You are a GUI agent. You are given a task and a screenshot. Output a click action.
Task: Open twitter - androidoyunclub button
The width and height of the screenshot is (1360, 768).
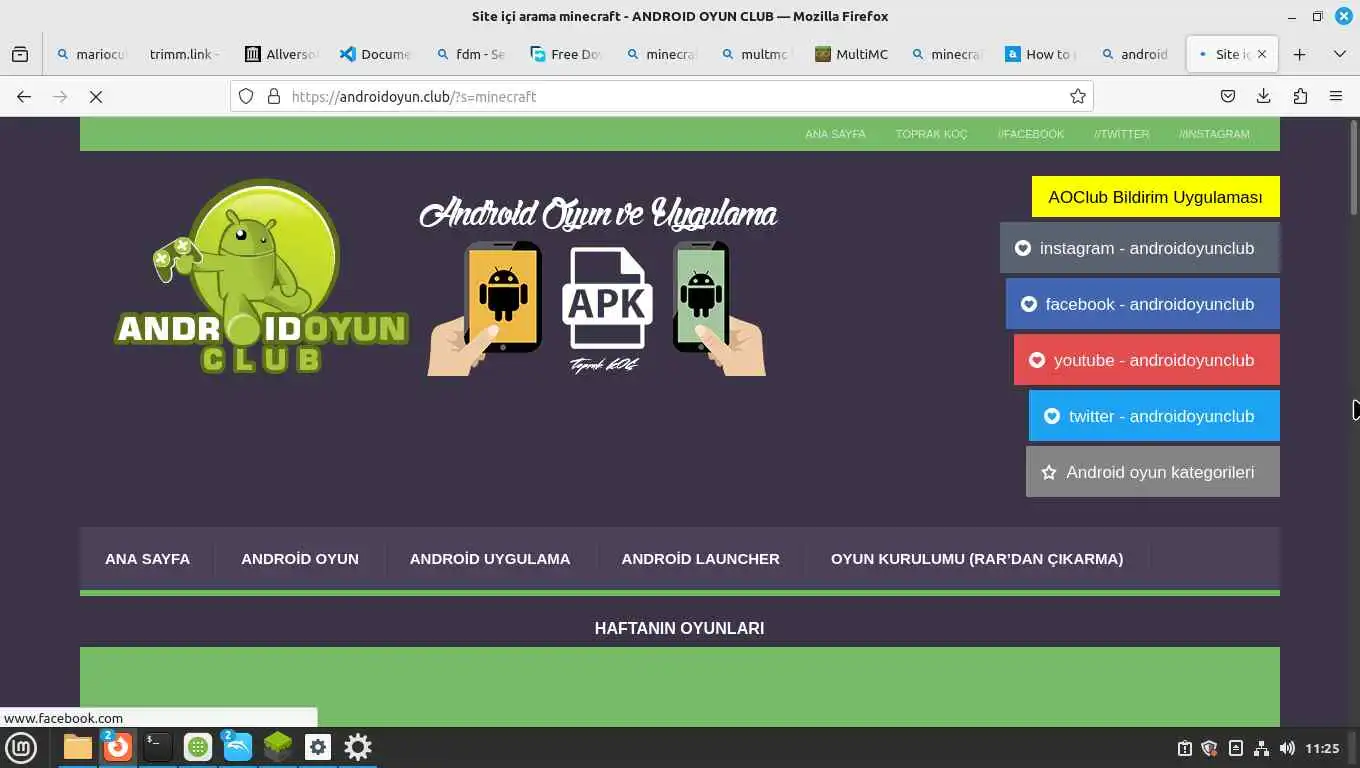(x=1154, y=416)
